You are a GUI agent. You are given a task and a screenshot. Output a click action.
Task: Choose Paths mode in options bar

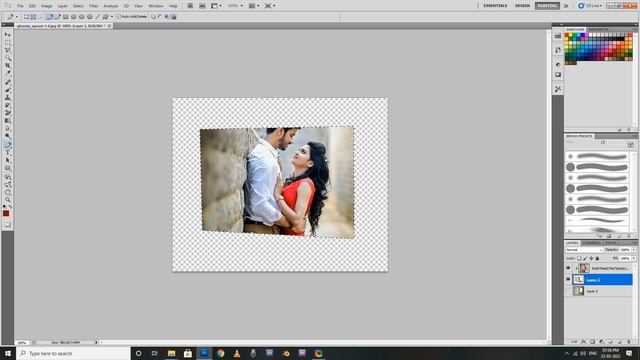(x=33, y=17)
